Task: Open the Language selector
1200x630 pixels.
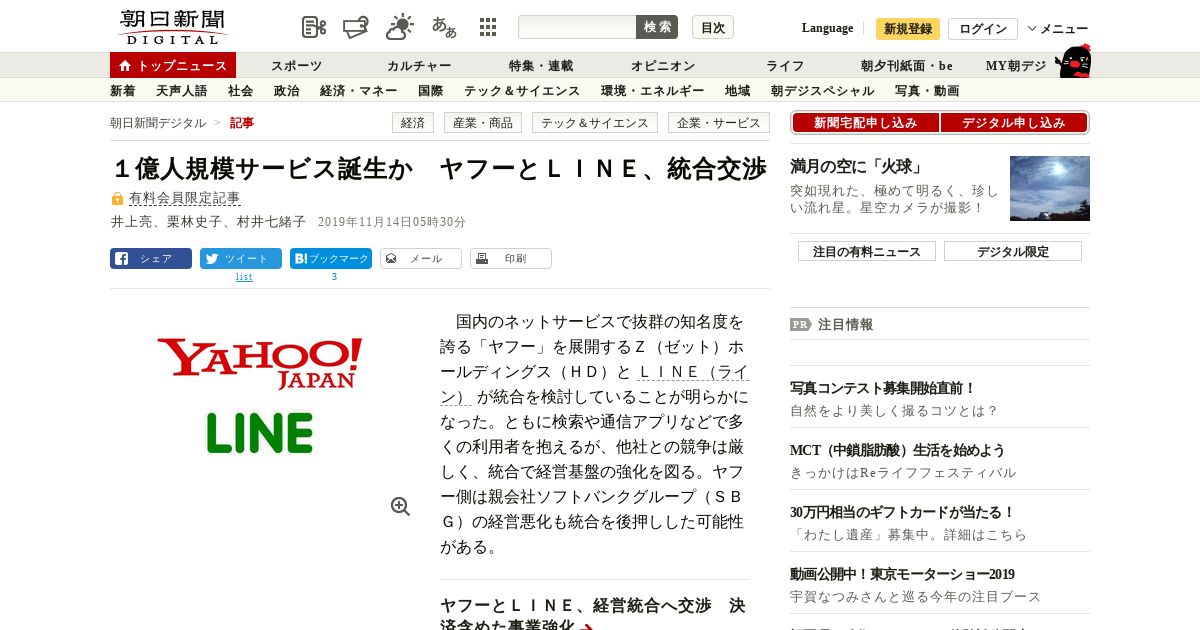Action: coord(827,28)
